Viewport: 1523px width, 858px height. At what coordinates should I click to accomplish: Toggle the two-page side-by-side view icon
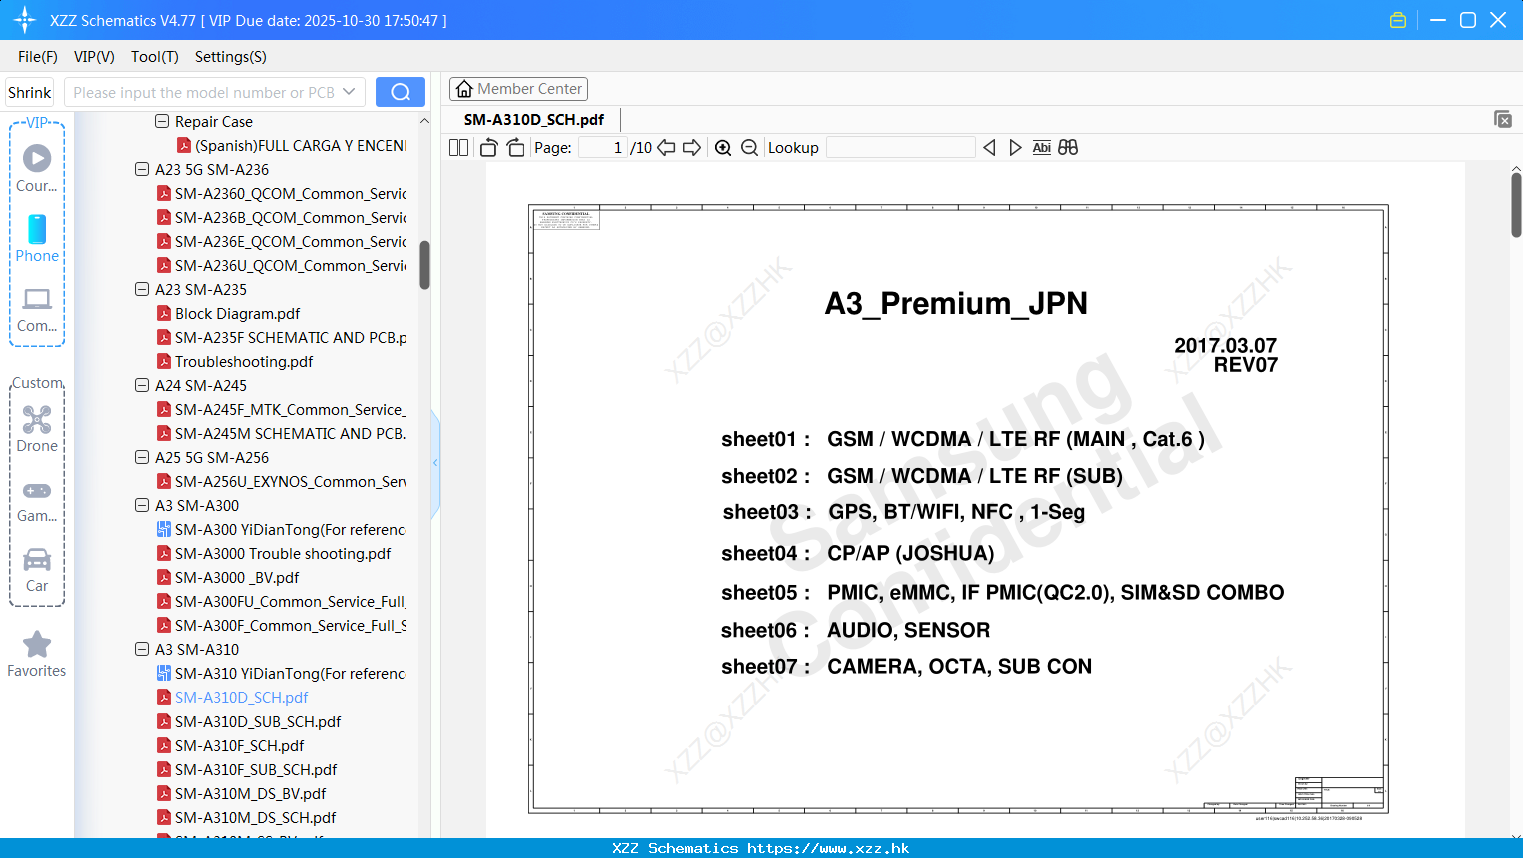pyautogui.click(x=458, y=148)
